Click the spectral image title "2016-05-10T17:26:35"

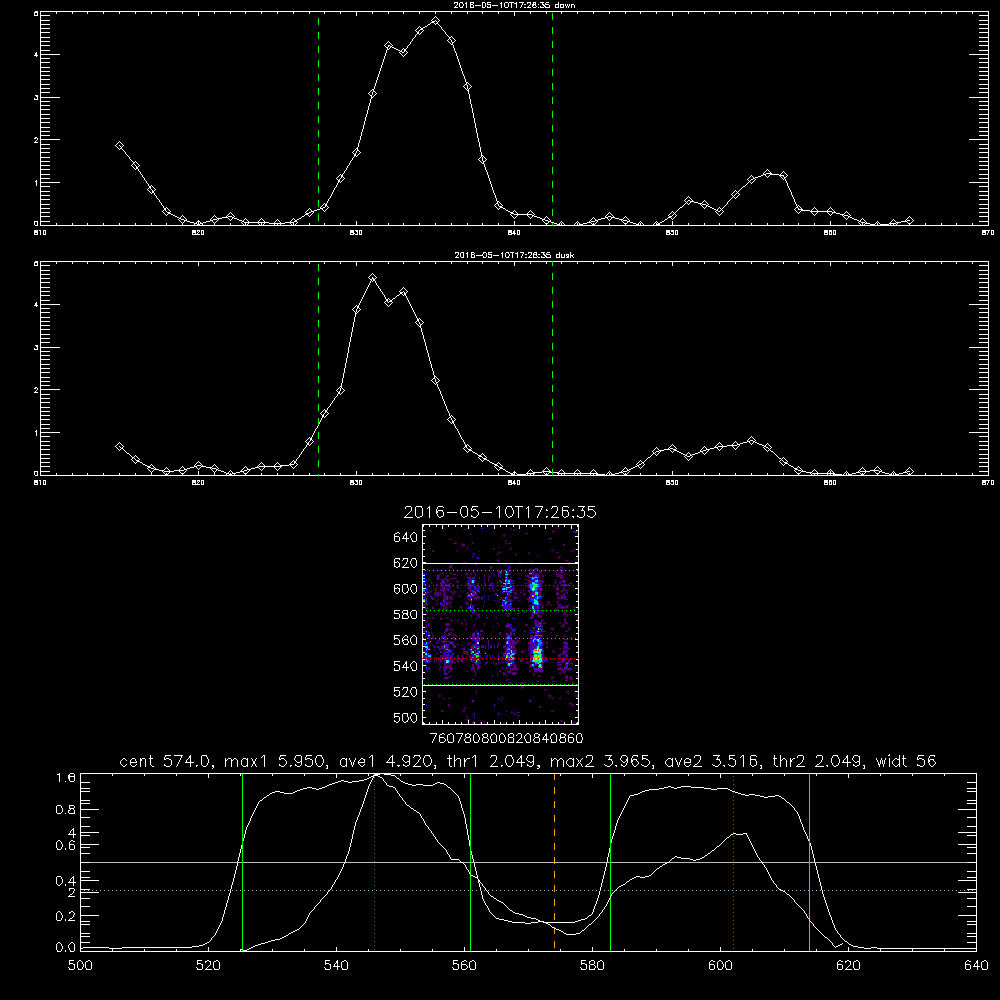pos(499,513)
